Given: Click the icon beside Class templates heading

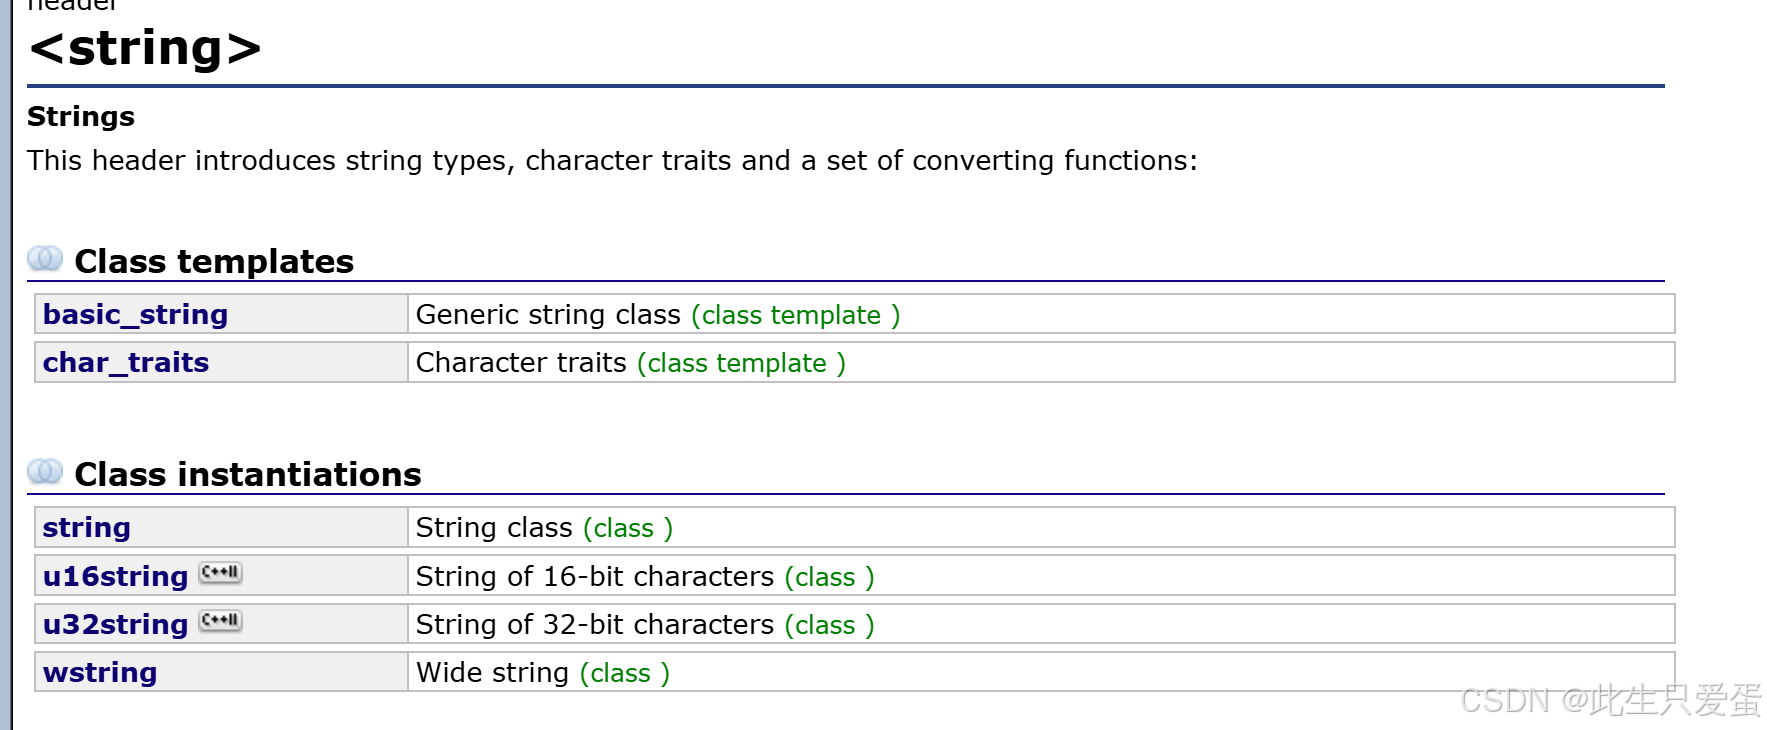Looking at the screenshot, I should 45,259.
